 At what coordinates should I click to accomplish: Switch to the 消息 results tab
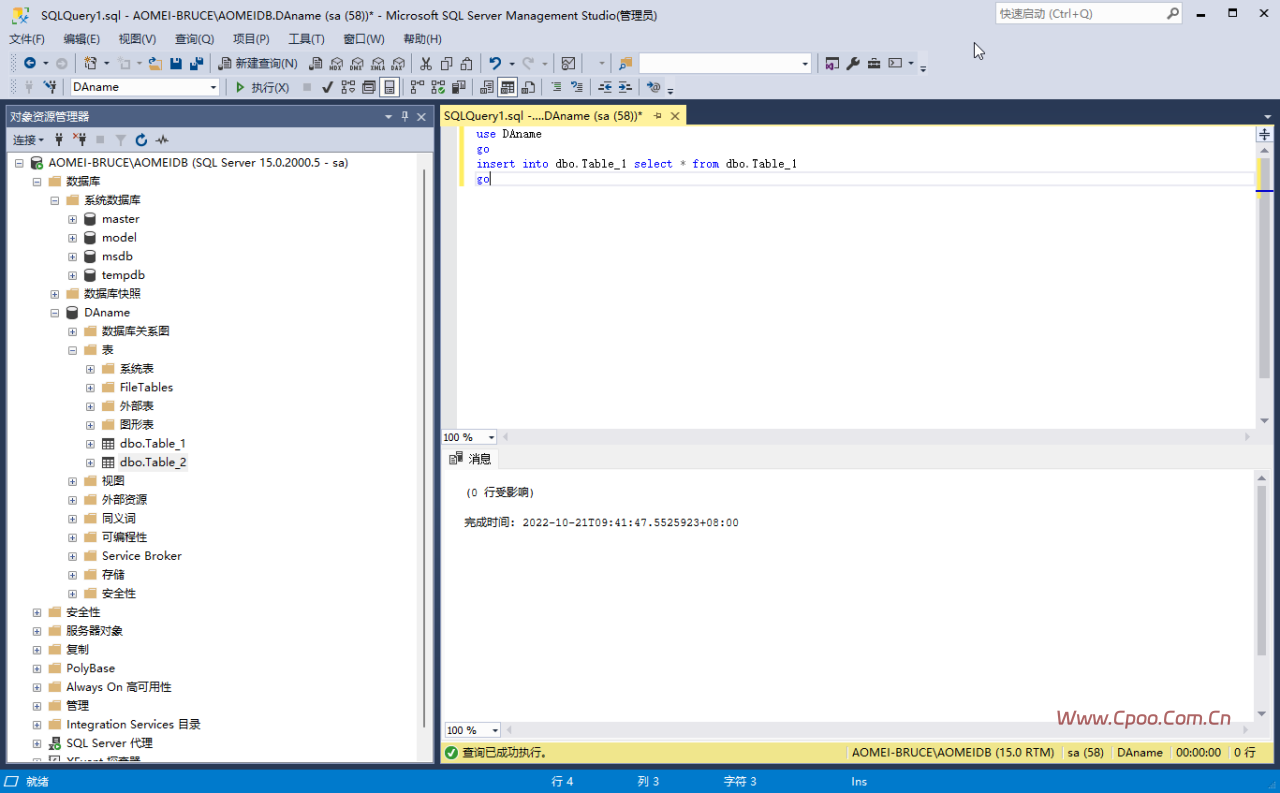(471, 459)
